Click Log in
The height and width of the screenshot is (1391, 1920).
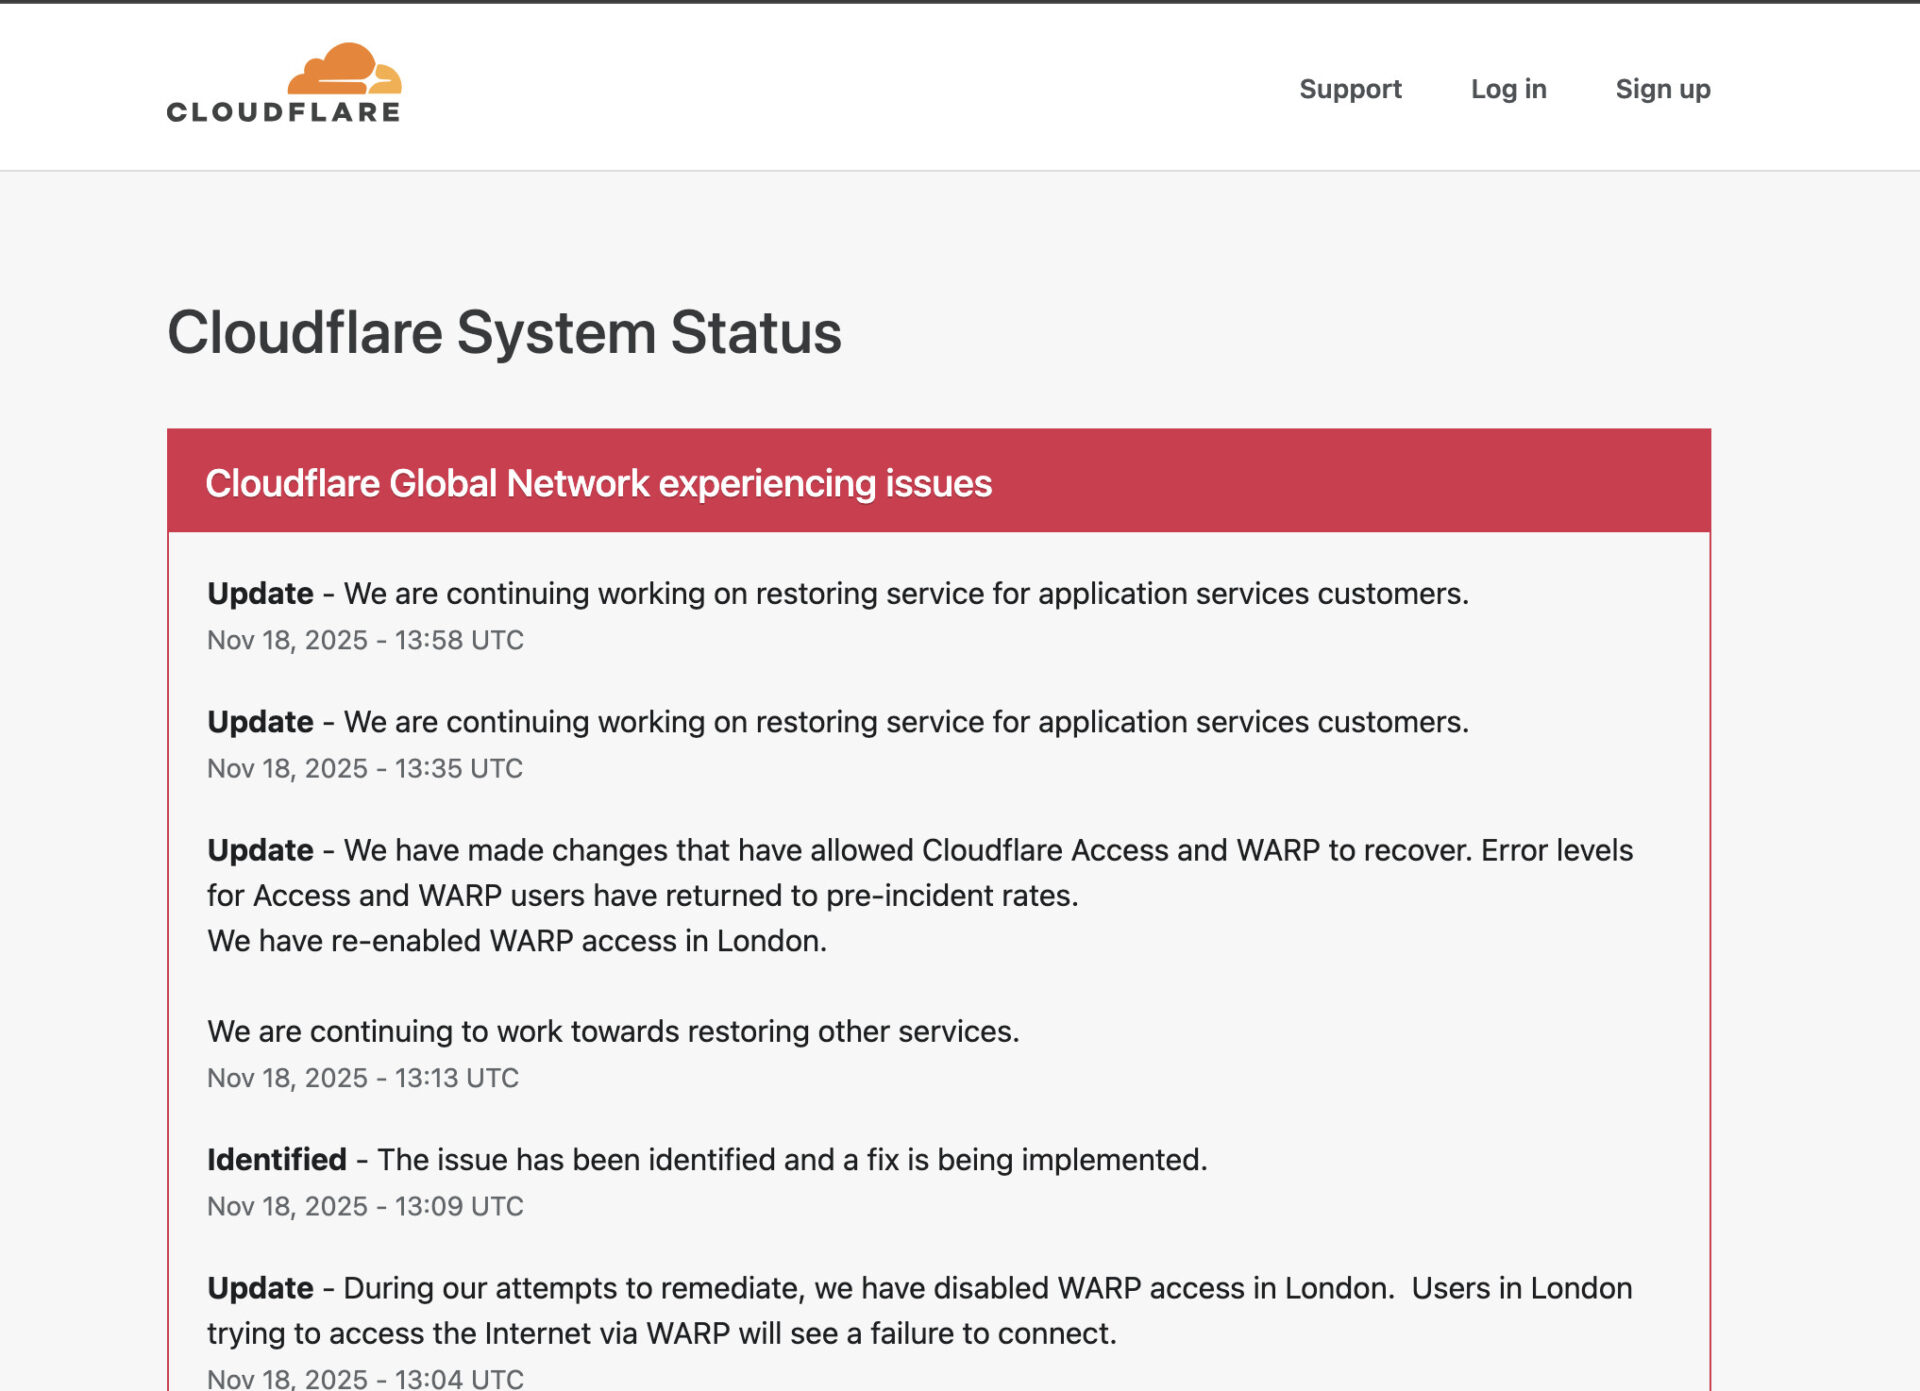1508,88
